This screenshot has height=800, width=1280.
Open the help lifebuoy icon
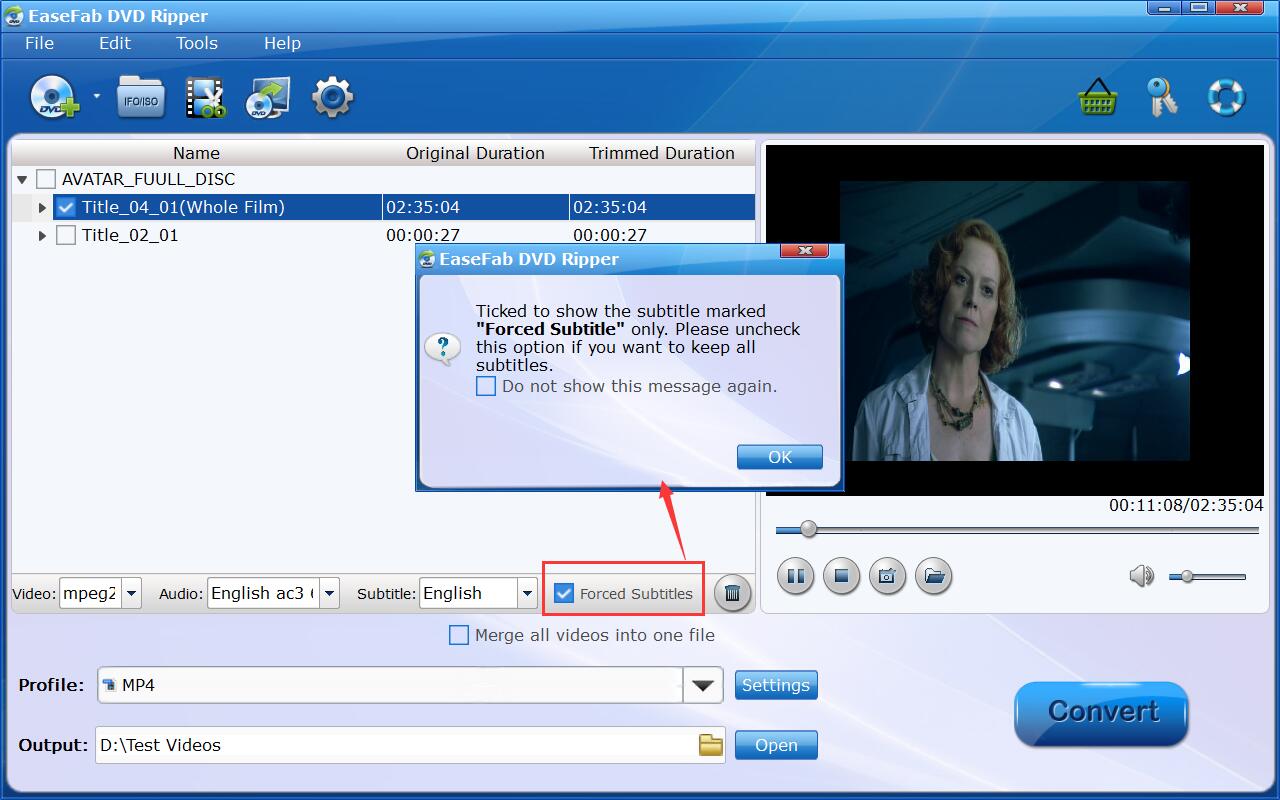tap(1226, 98)
